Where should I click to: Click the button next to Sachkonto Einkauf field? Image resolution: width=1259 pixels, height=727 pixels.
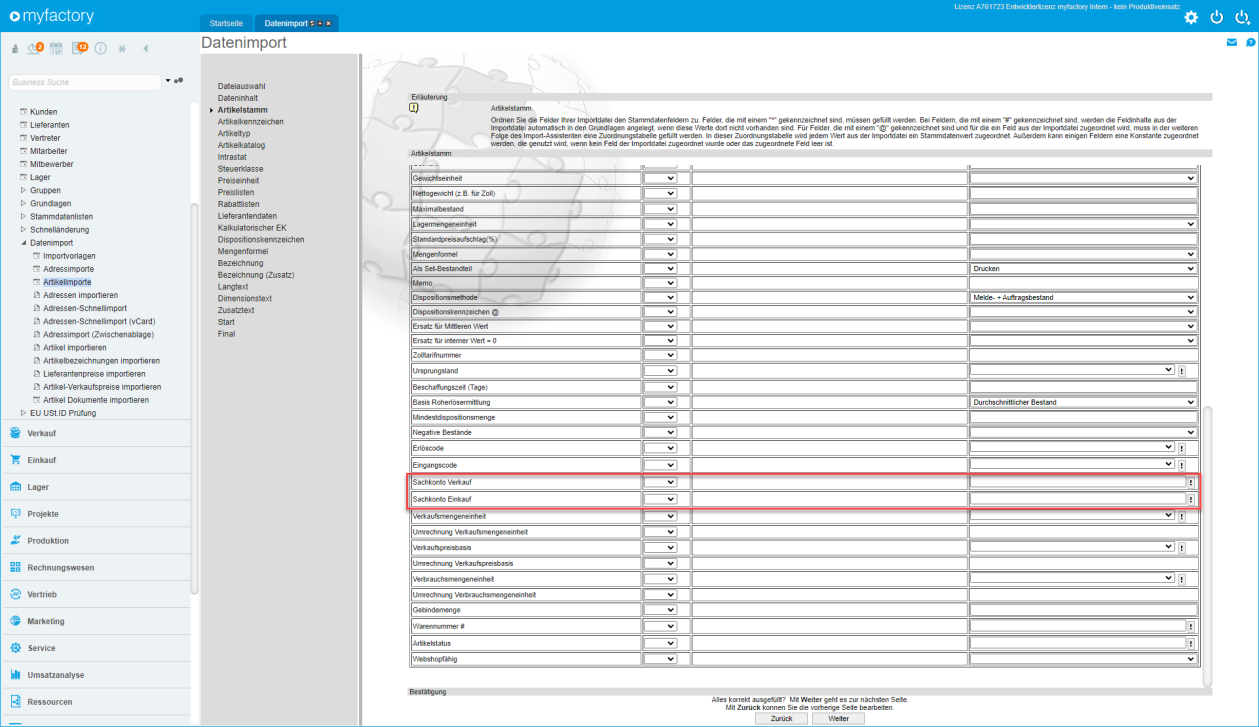(x=1191, y=499)
